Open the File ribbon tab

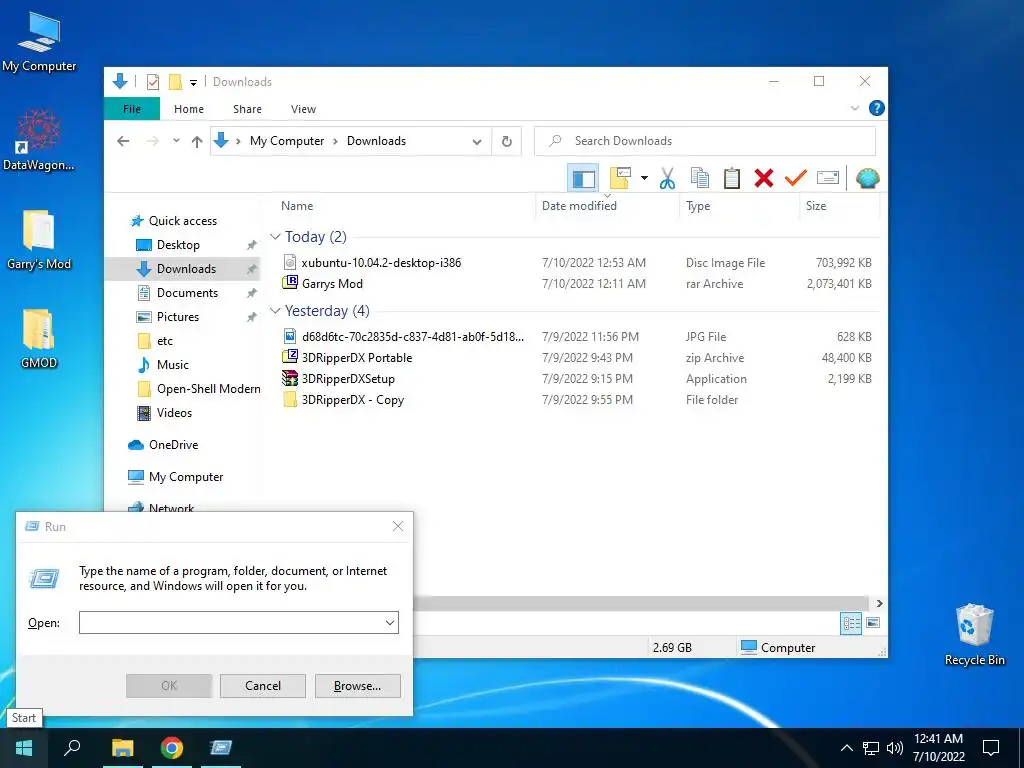point(132,109)
